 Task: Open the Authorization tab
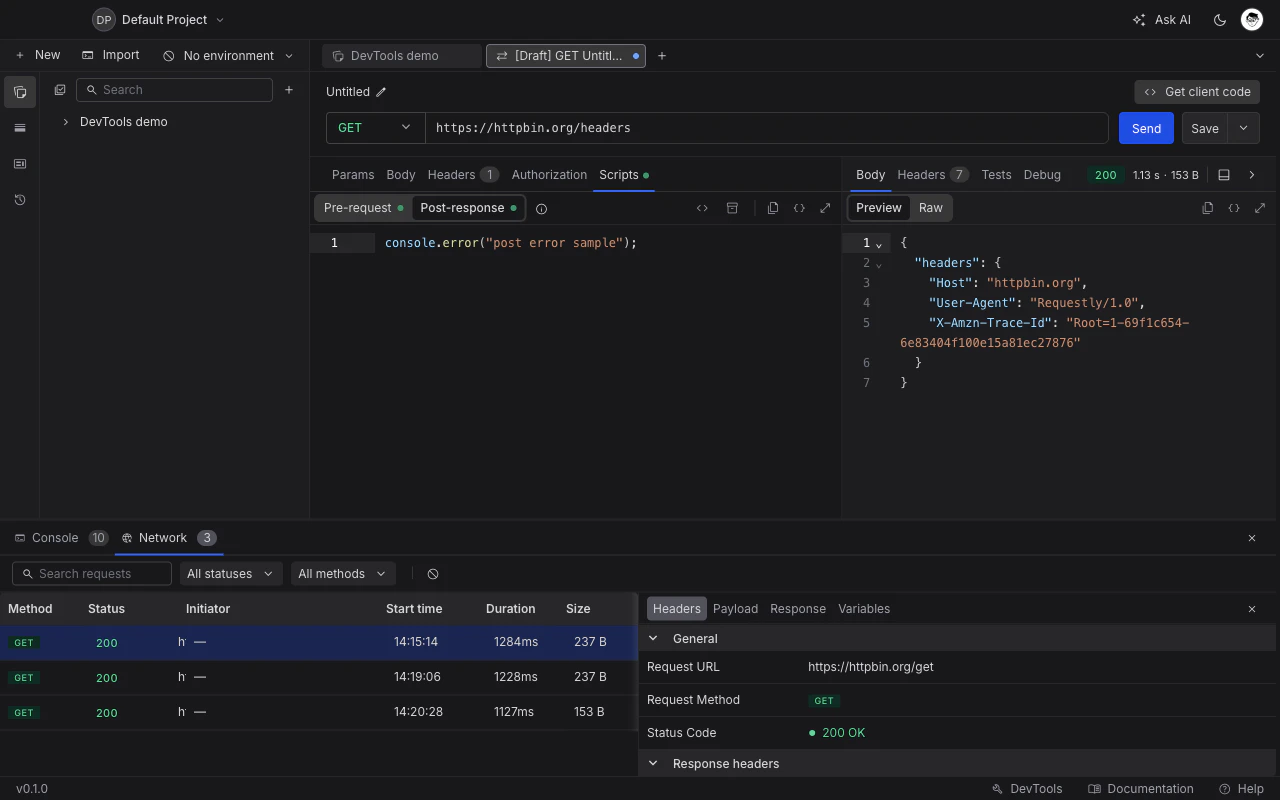coord(549,174)
